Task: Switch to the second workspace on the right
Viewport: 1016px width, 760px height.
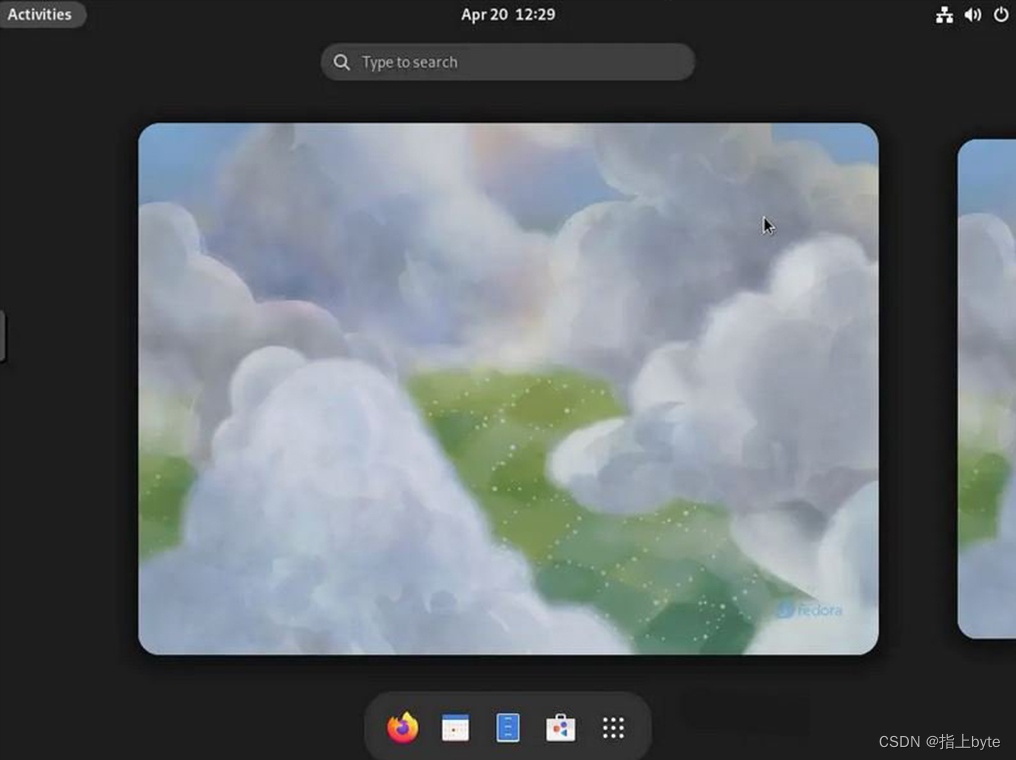Action: (x=987, y=389)
